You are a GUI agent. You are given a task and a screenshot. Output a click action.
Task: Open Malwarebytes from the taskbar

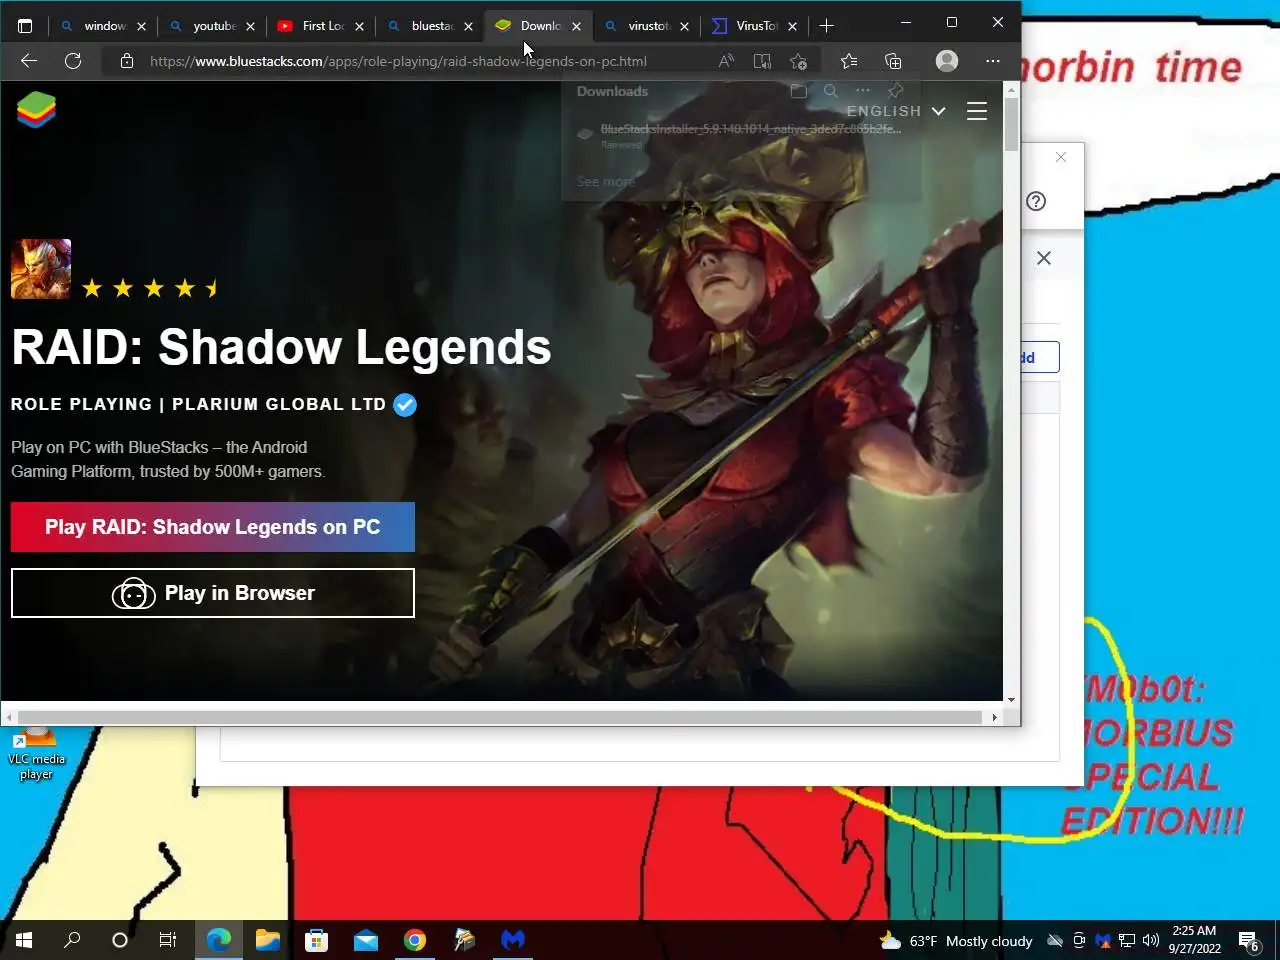[513, 940]
